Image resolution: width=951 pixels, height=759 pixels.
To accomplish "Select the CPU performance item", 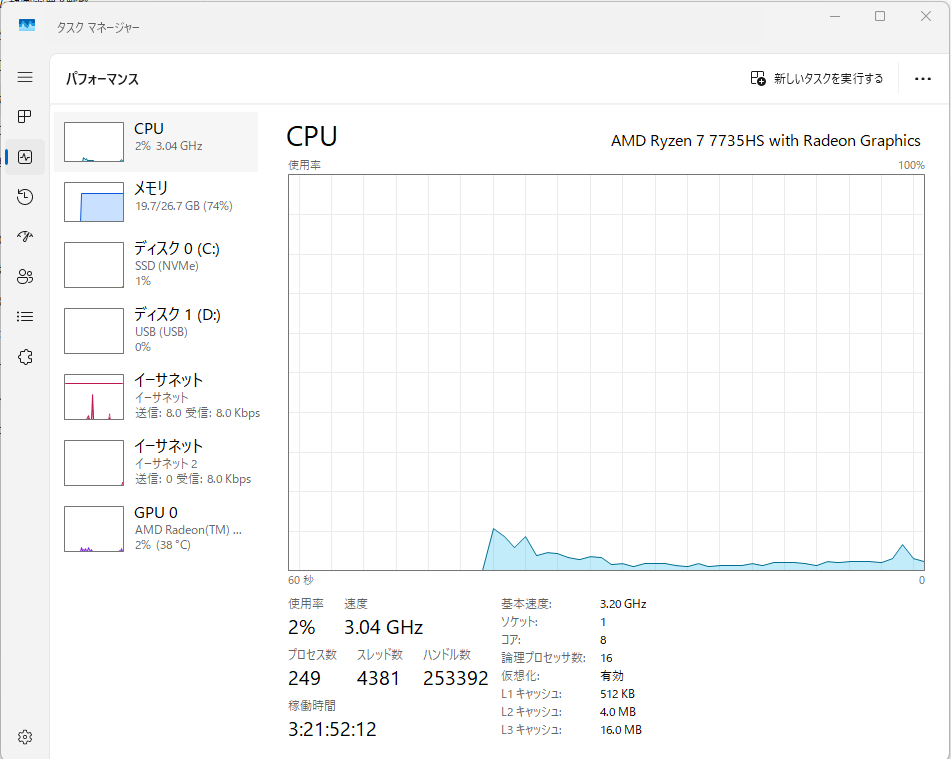I will (x=156, y=142).
